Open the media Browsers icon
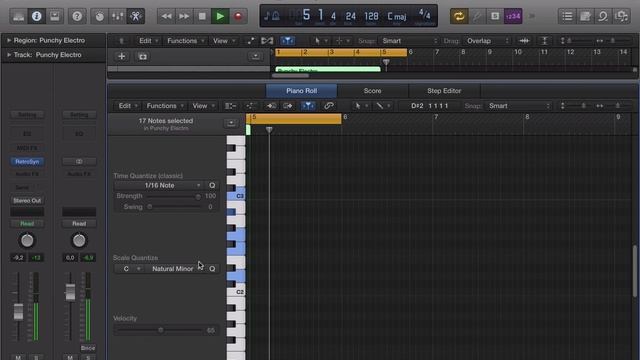 [x=621, y=16]
